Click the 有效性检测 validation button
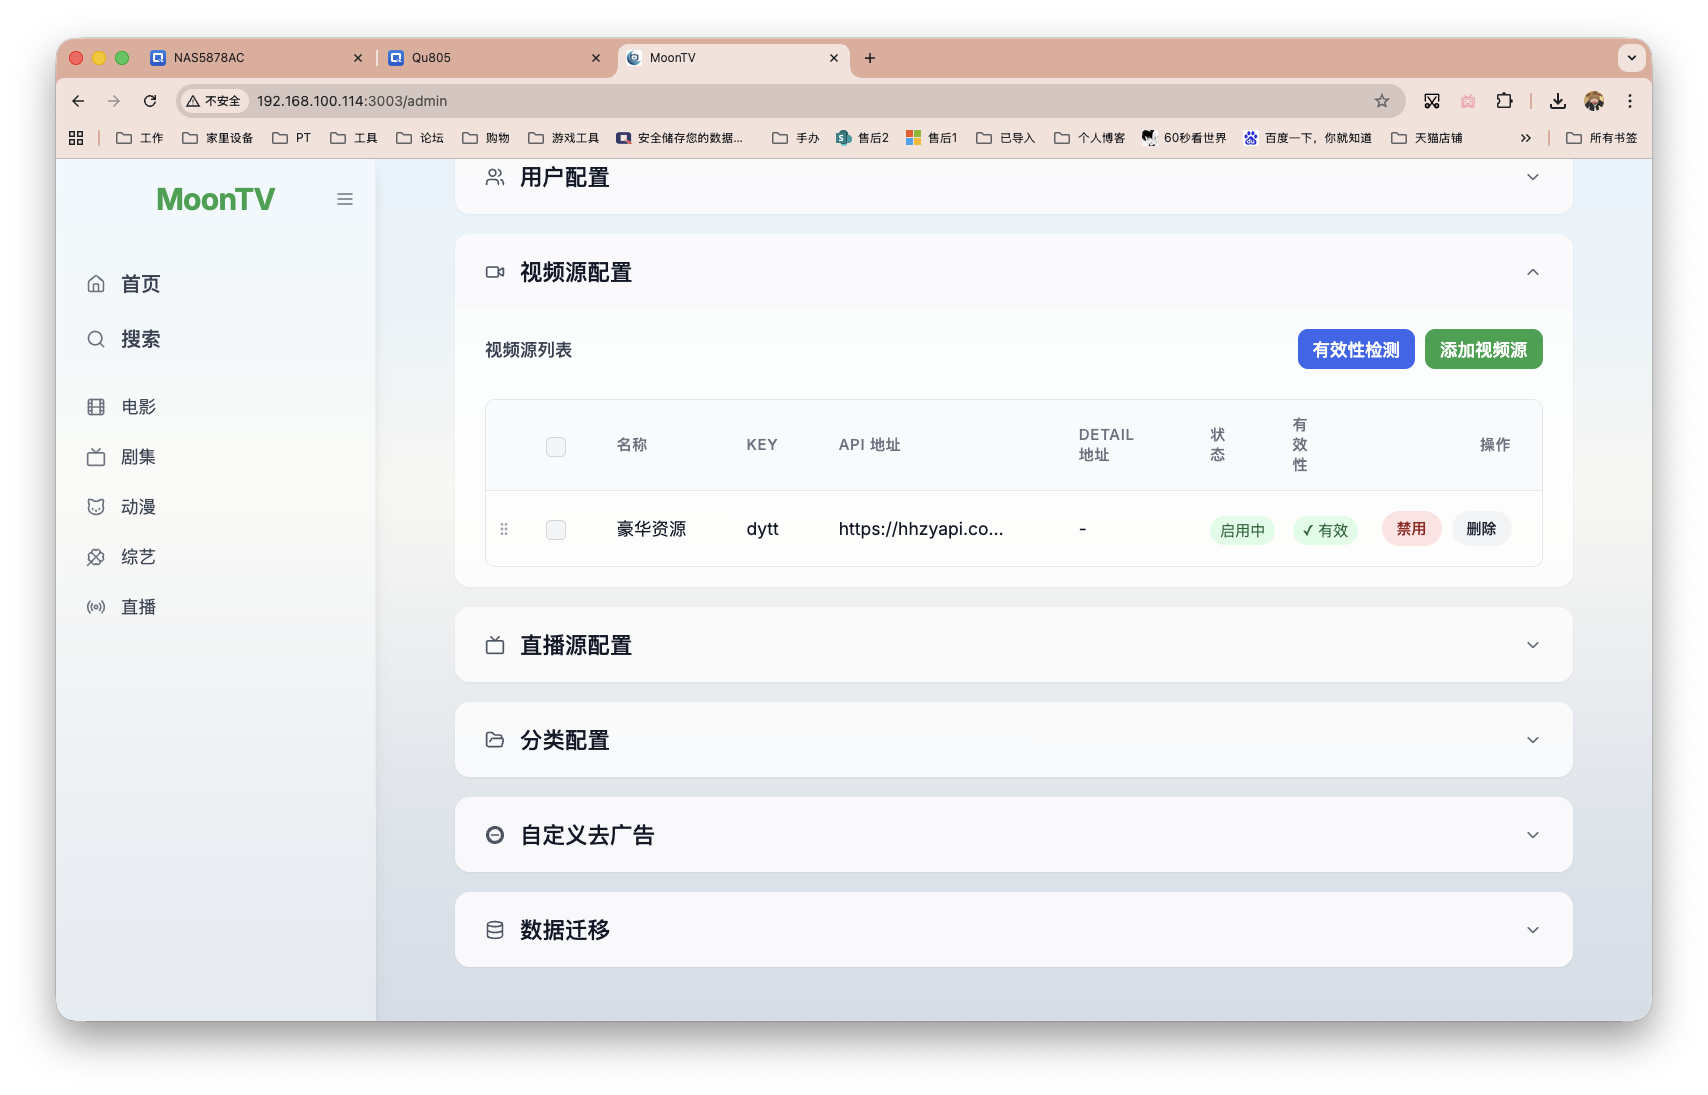This screenshot has width=1708, height=1095. [1355, 349]
